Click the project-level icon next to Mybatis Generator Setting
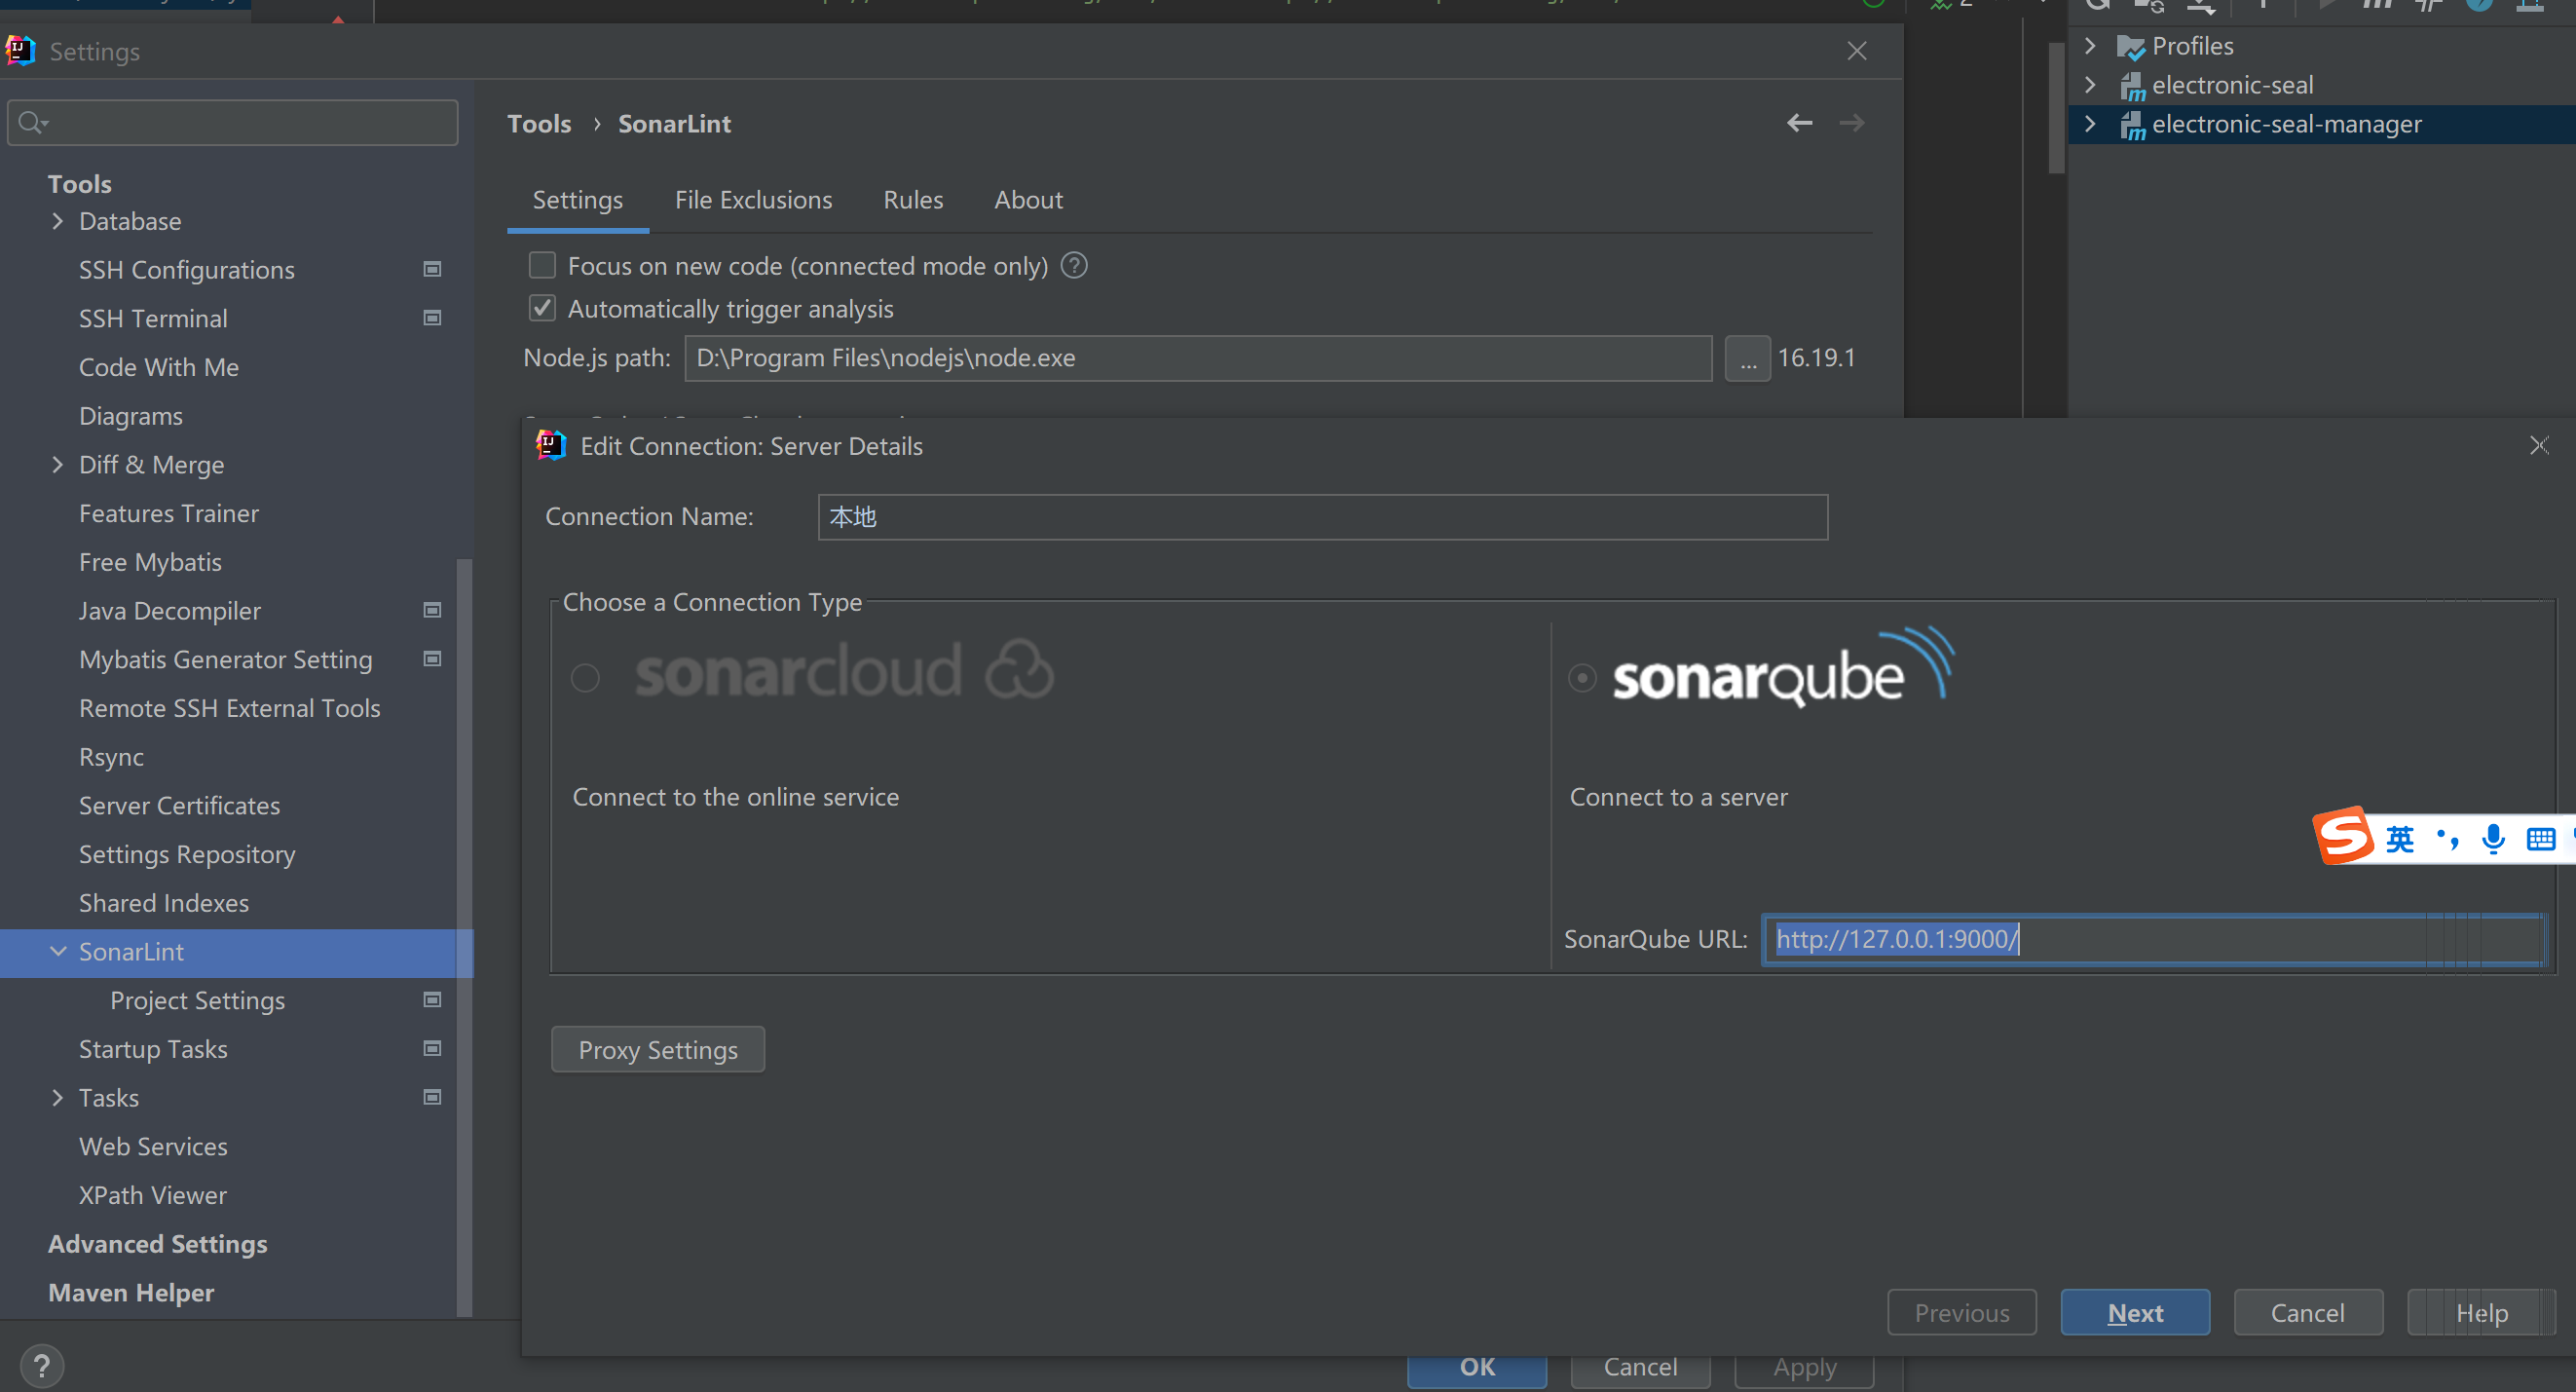2576x1392 pixels. pos(432,659)
